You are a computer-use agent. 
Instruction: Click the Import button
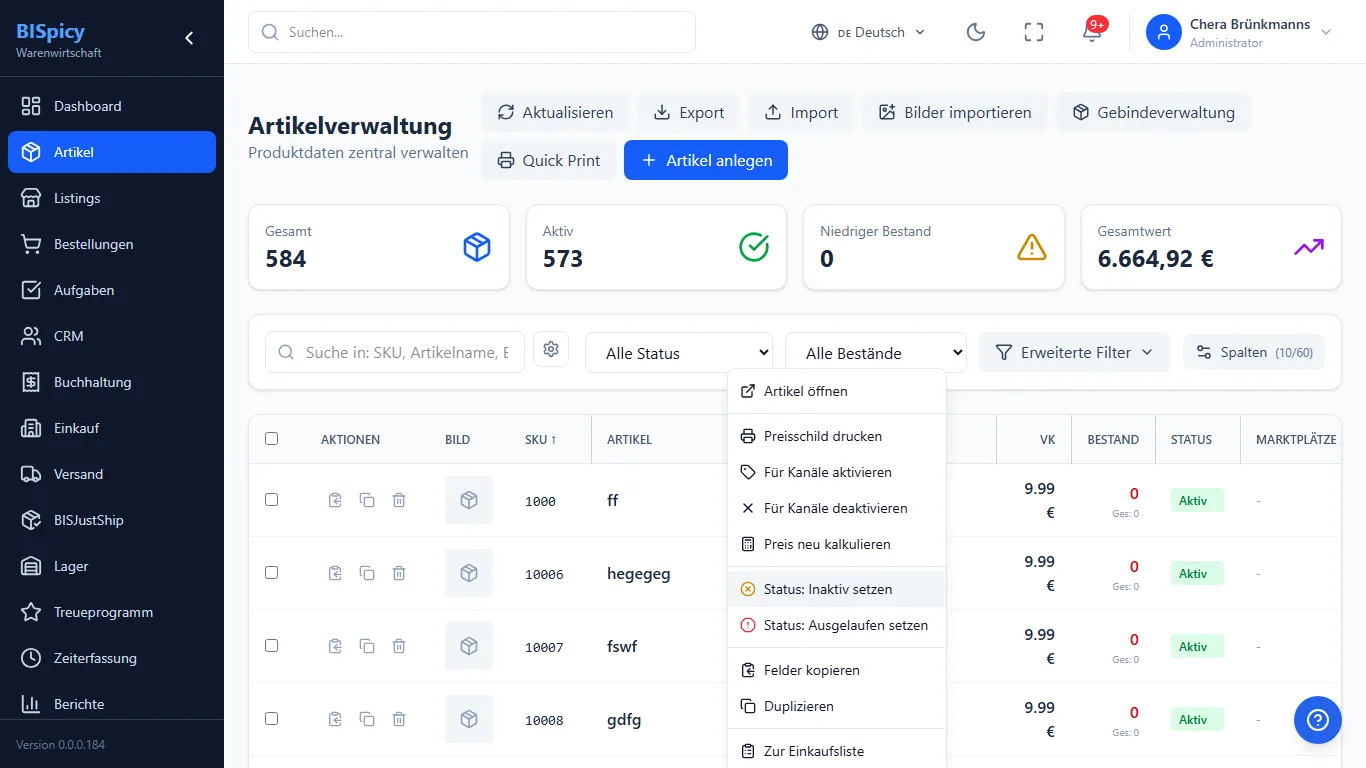[x=801, y=112]
